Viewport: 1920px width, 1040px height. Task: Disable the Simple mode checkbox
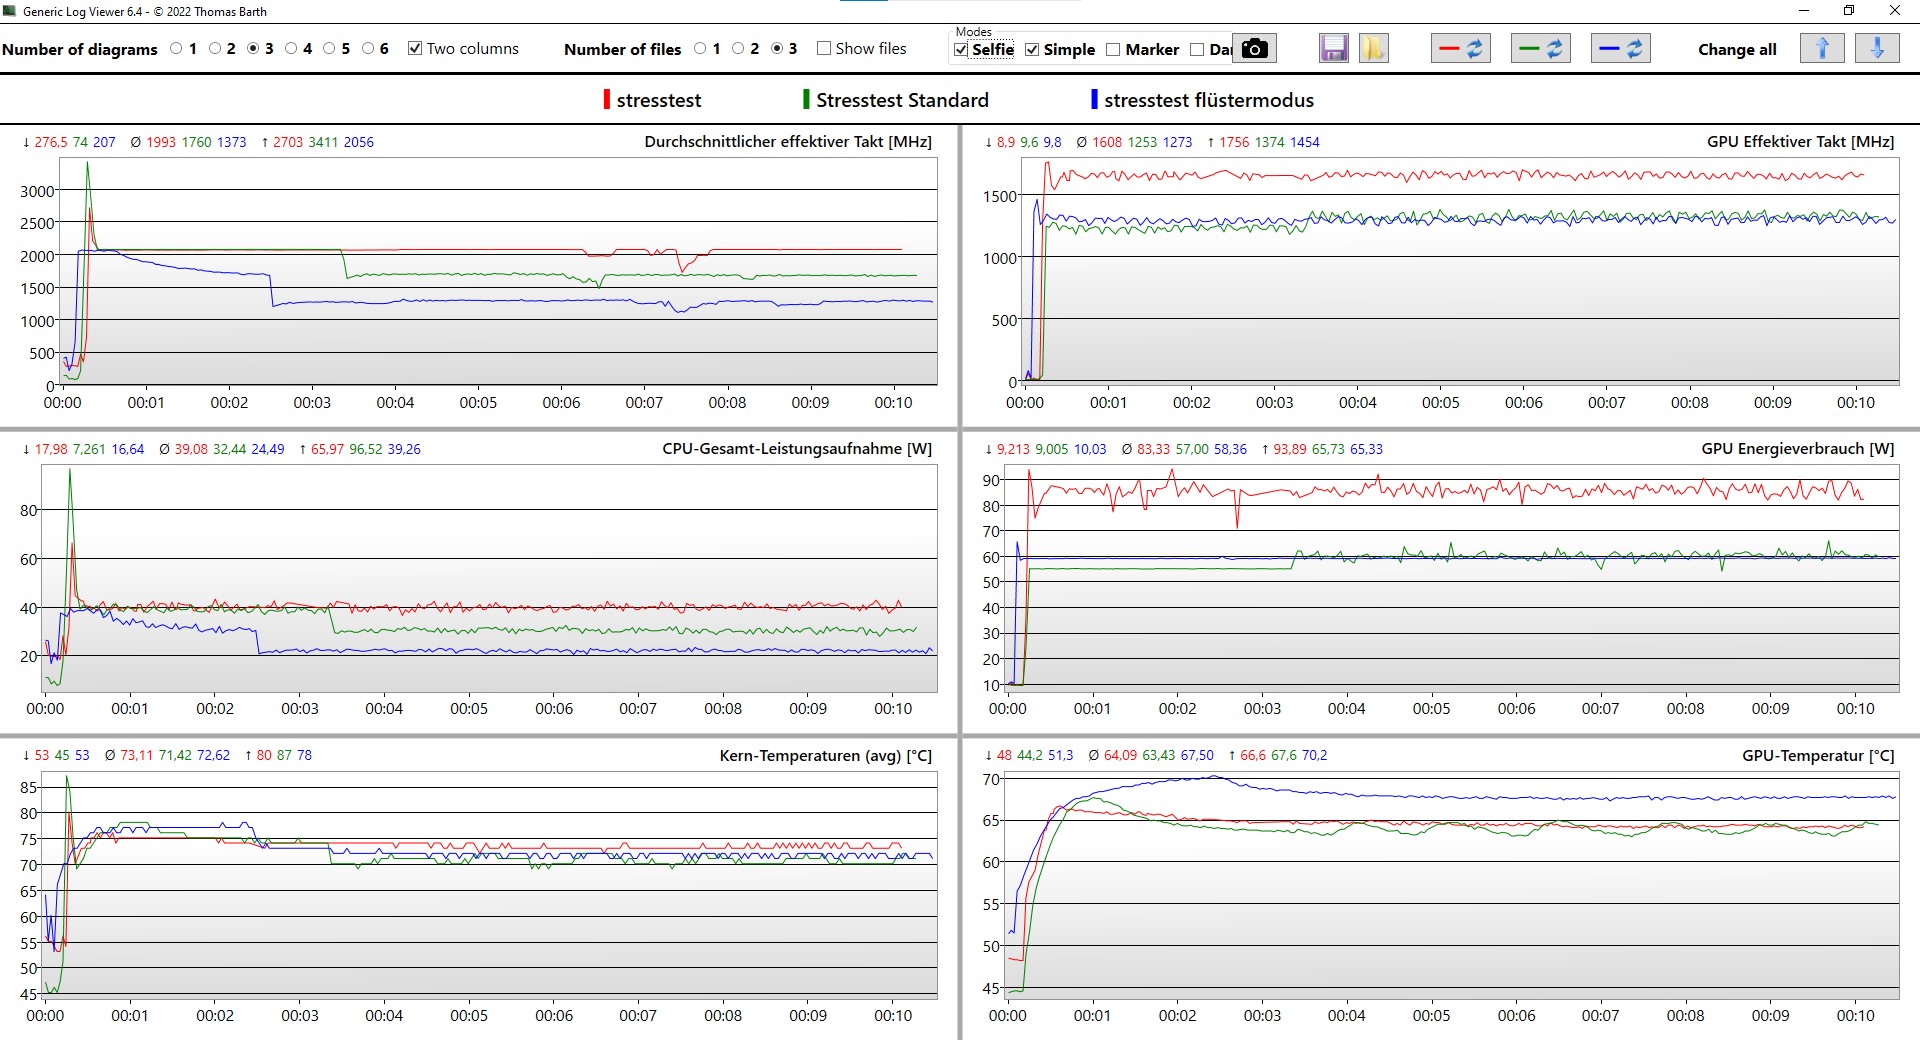[1032, 50]
